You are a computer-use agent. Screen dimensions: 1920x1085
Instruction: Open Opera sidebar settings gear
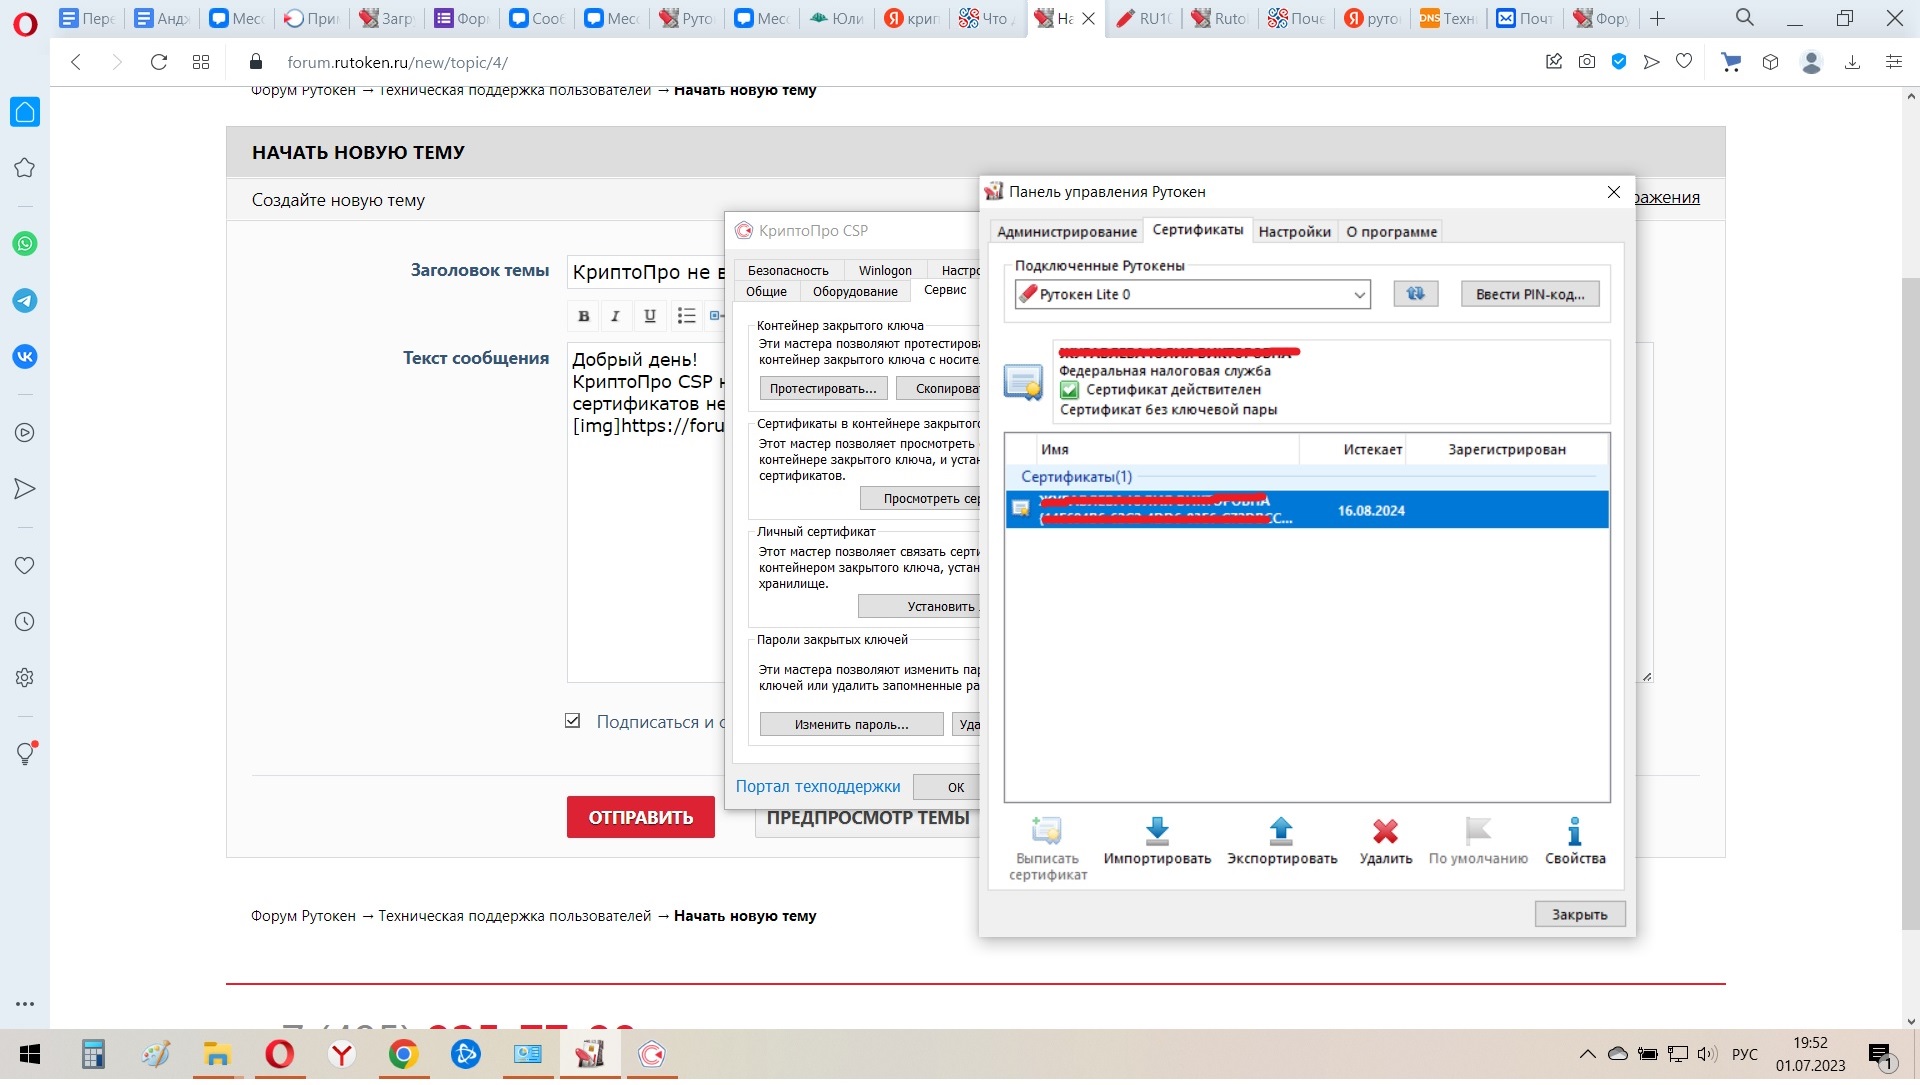pyautogui.click(x=25, y=678)
